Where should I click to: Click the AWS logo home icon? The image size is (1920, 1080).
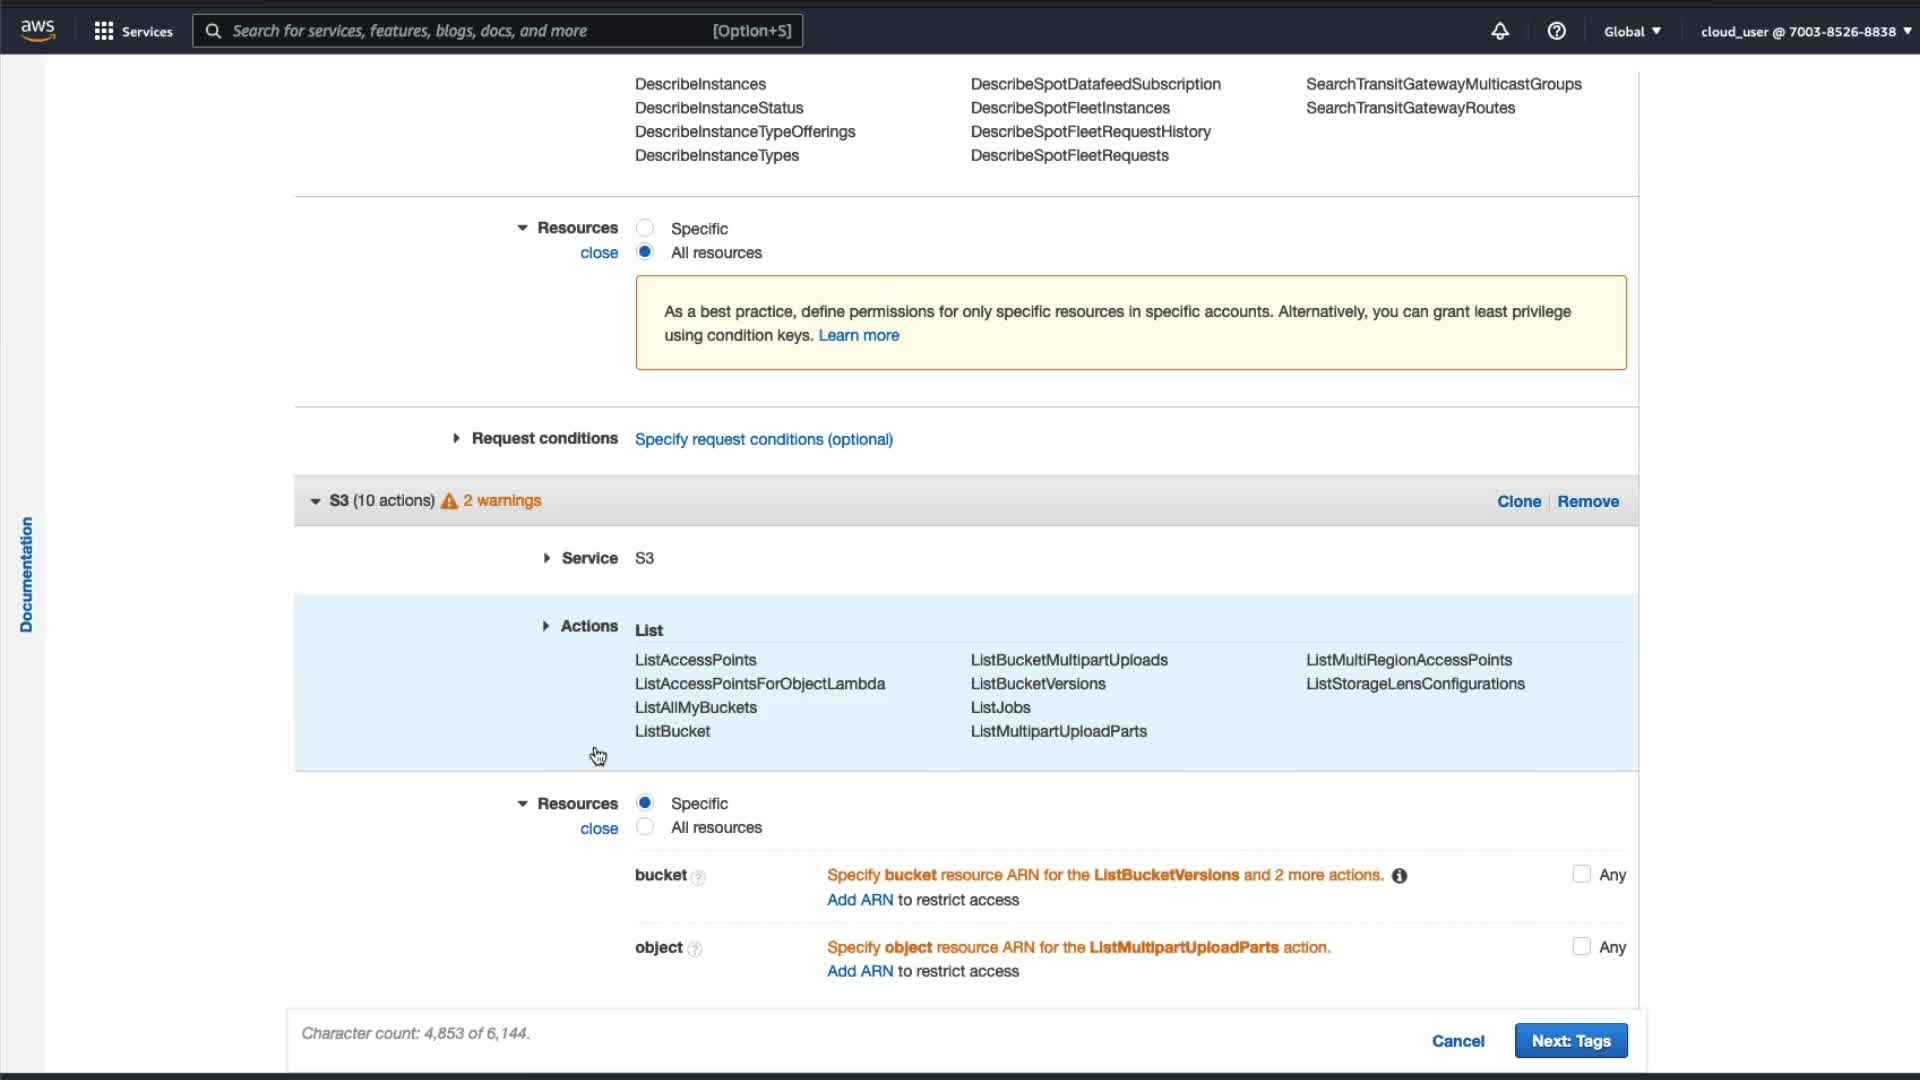(x=37, y=30)
